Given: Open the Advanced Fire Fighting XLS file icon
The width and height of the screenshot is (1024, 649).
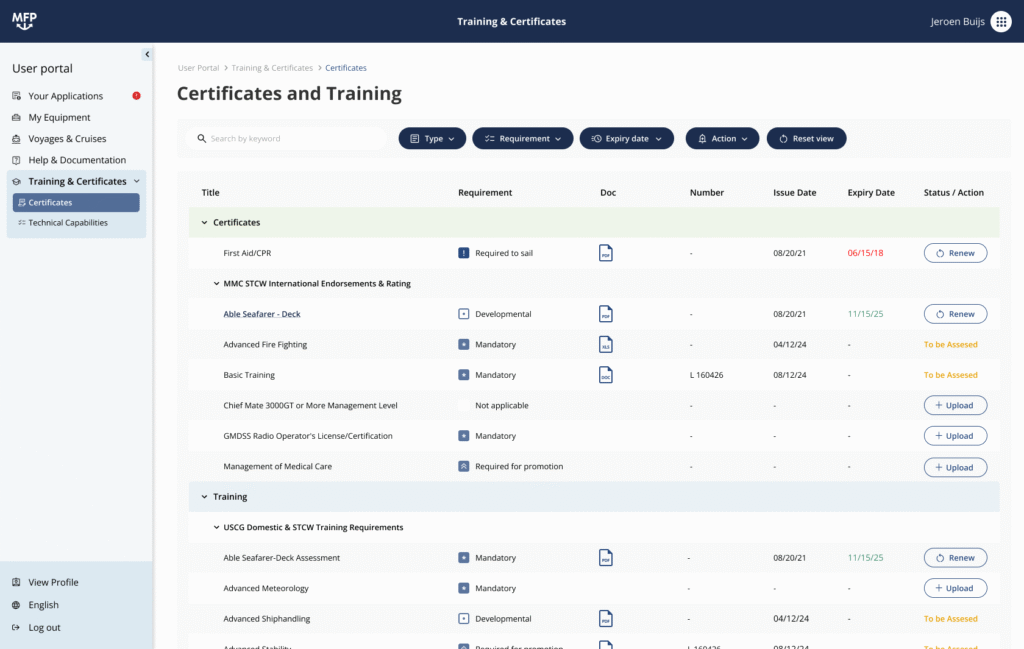Looking at the screenshot, I should click(x=606, y=344).
